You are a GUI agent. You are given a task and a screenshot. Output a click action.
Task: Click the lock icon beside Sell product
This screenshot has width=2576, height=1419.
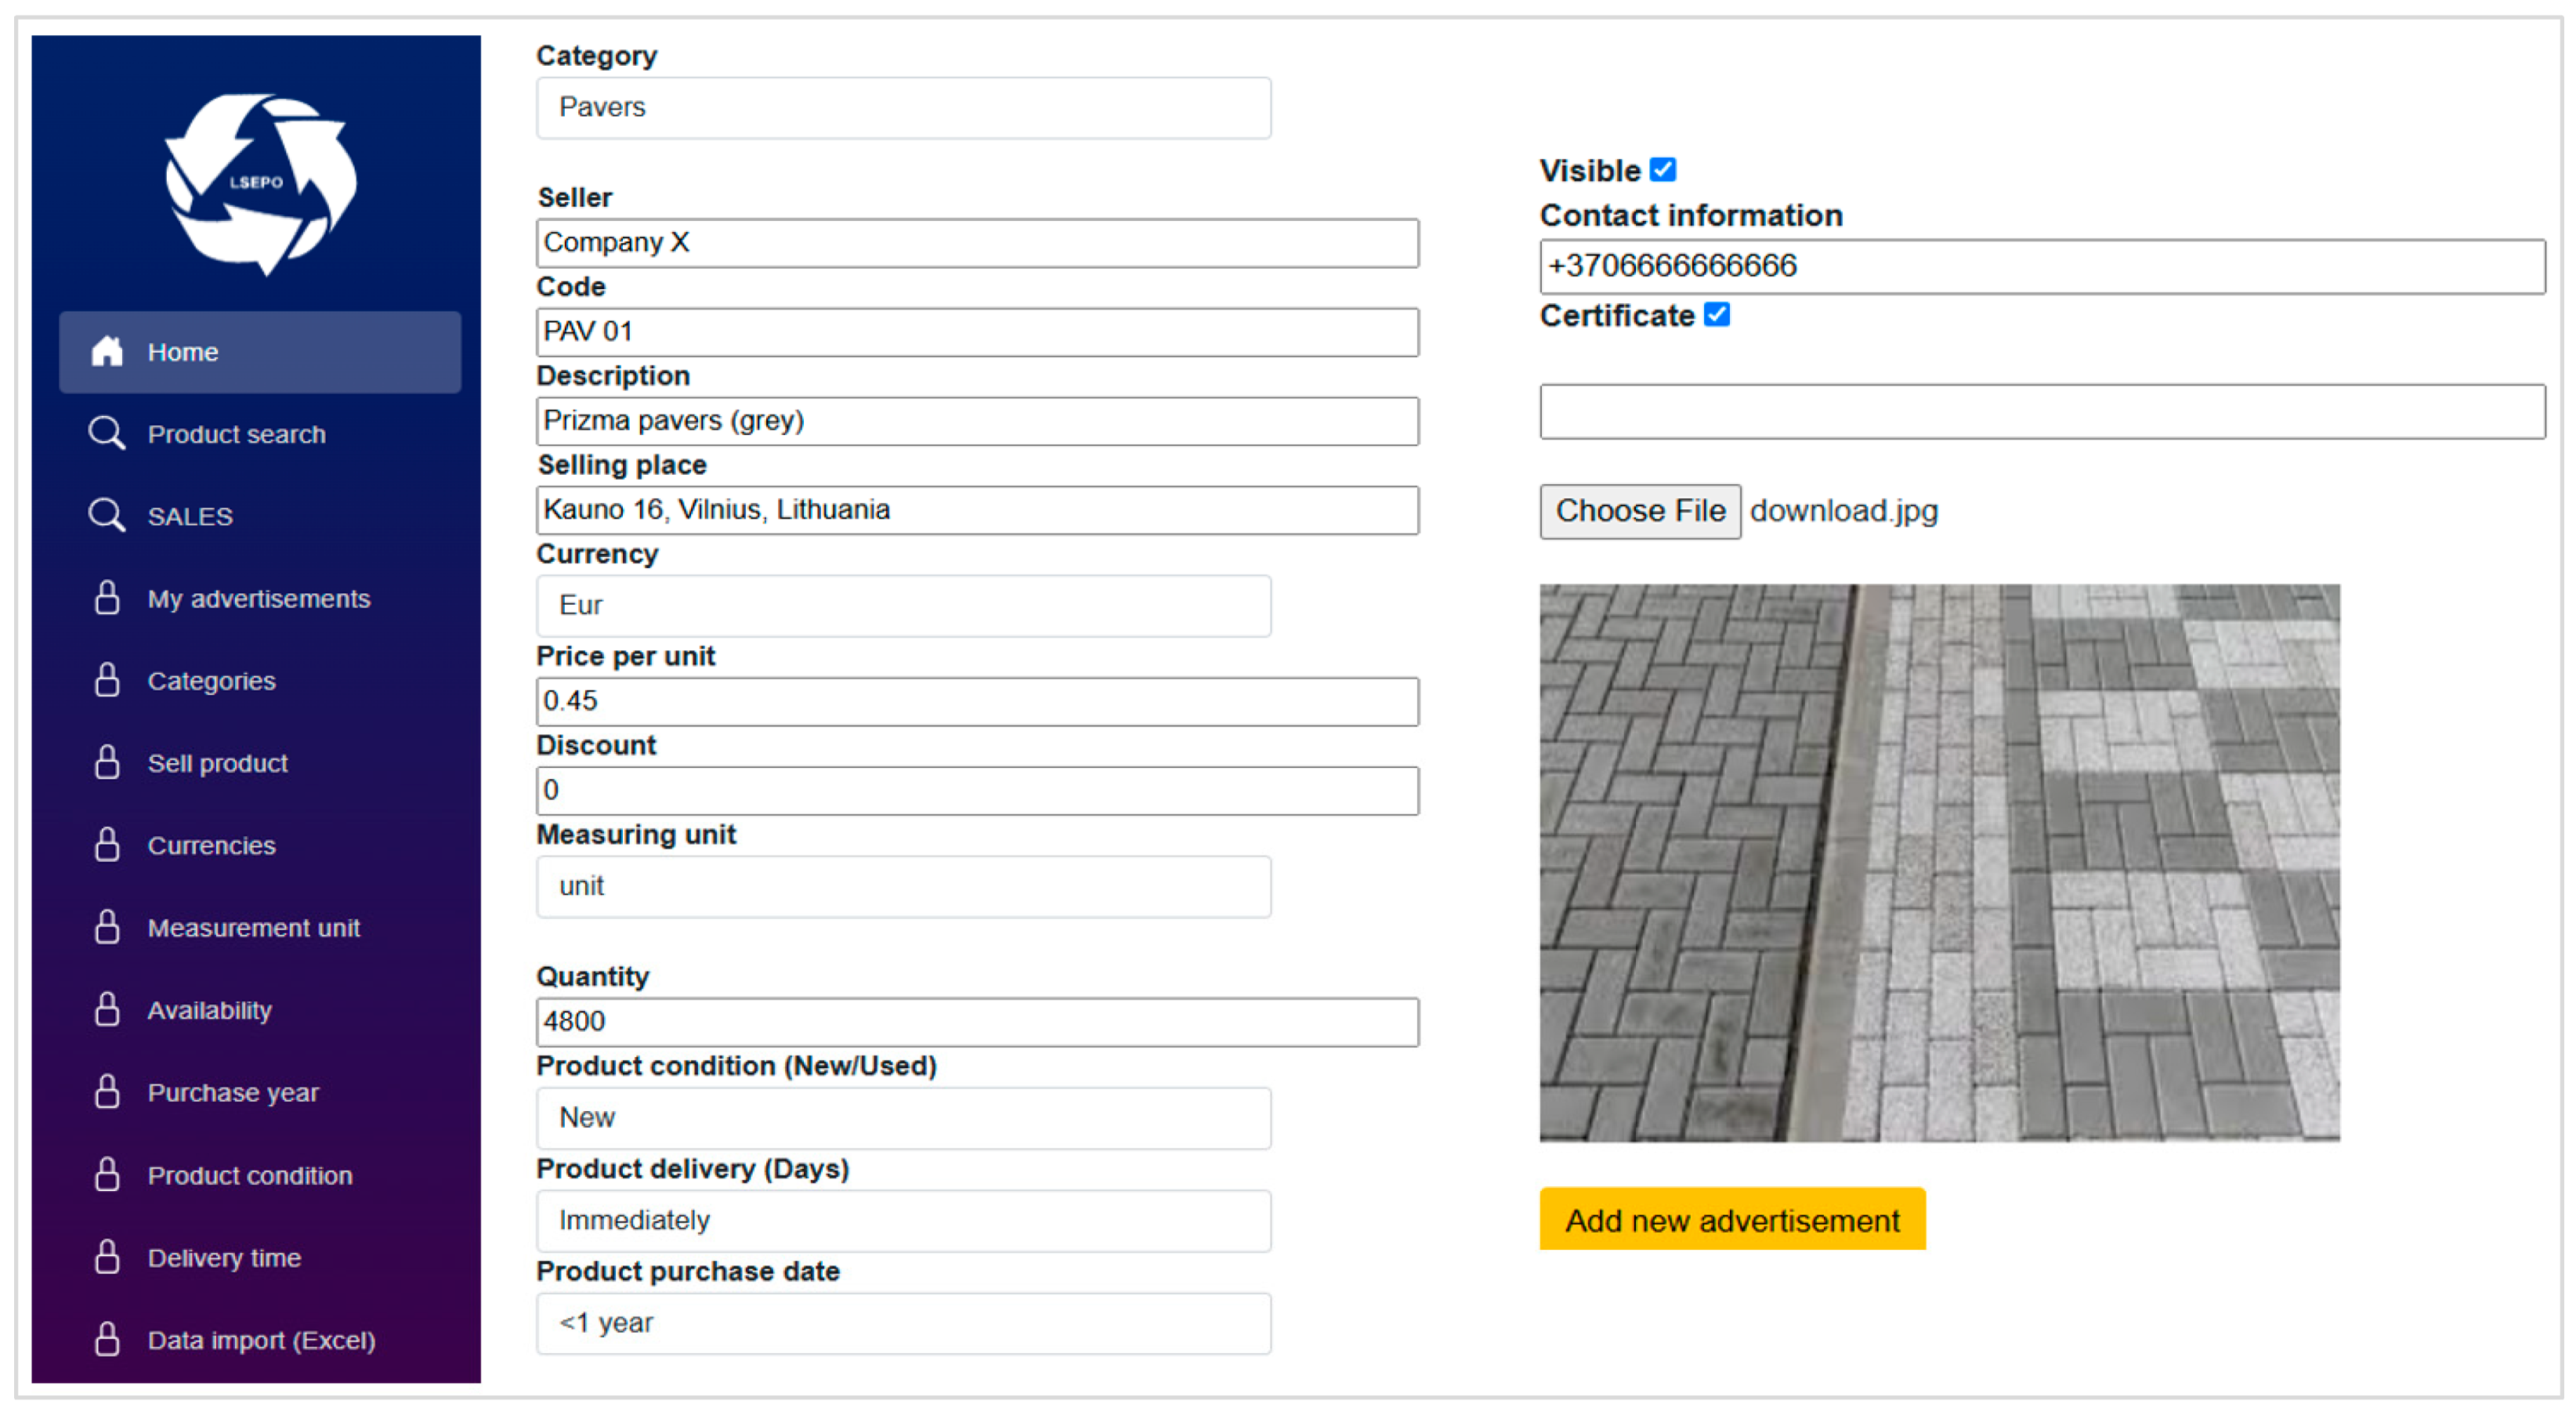click(107, 763)
